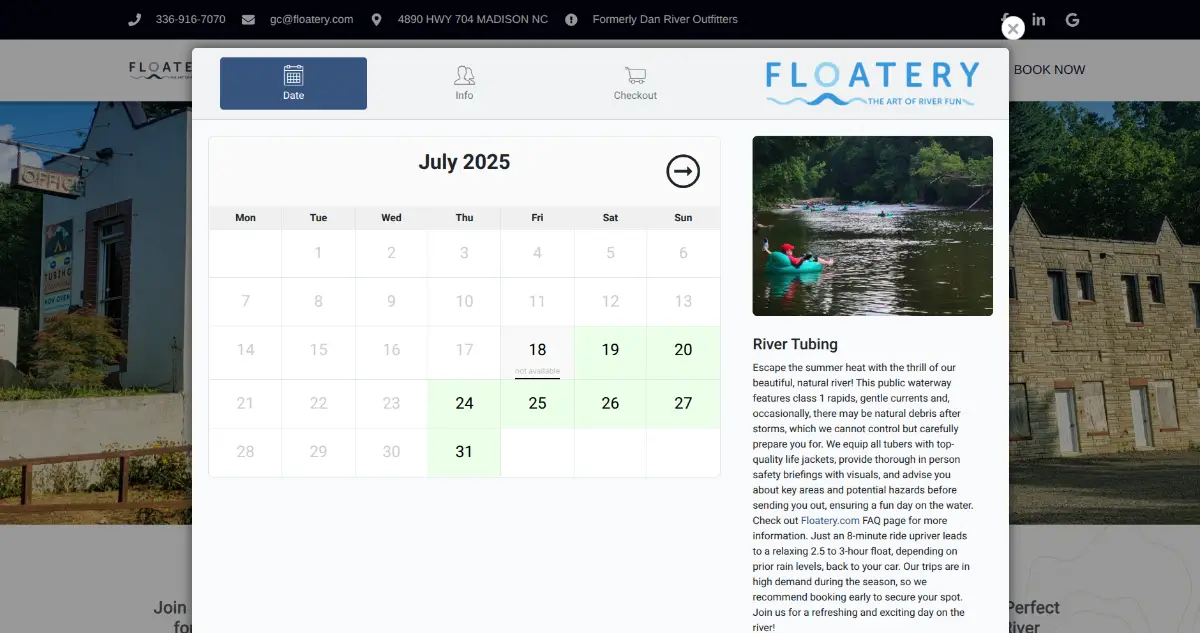The height and width of the screenshot is (633, 1200).
Task: Open the Floatery.com FAQ link
Action: tap(830, 521)
